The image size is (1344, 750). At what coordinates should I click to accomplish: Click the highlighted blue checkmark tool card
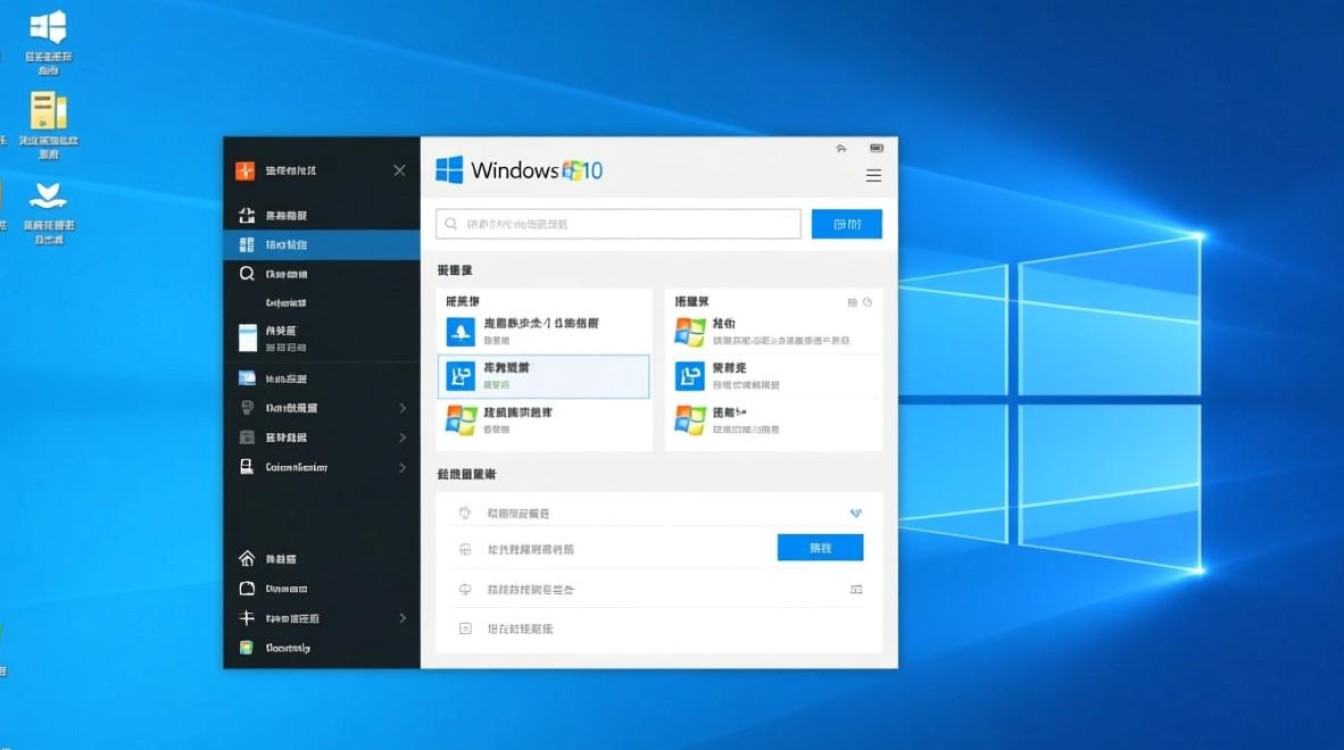461,377
